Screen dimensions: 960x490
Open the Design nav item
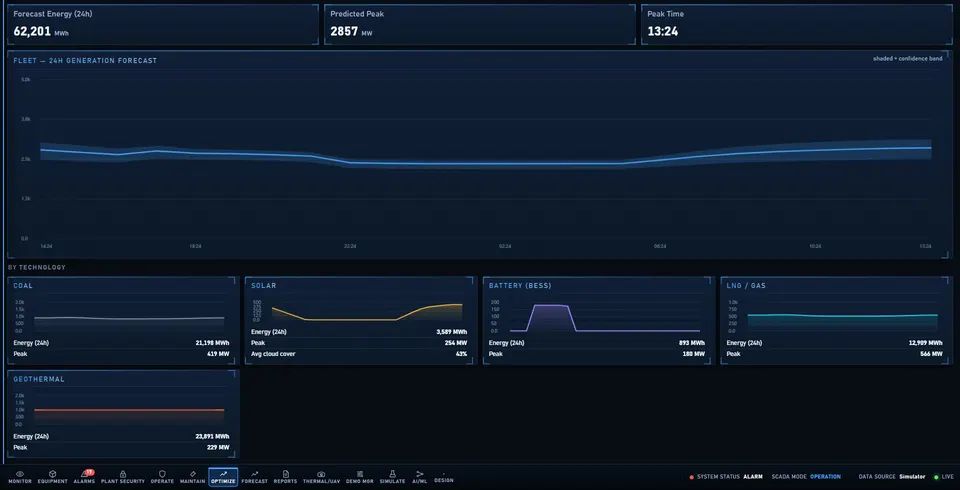coord(444,478)
